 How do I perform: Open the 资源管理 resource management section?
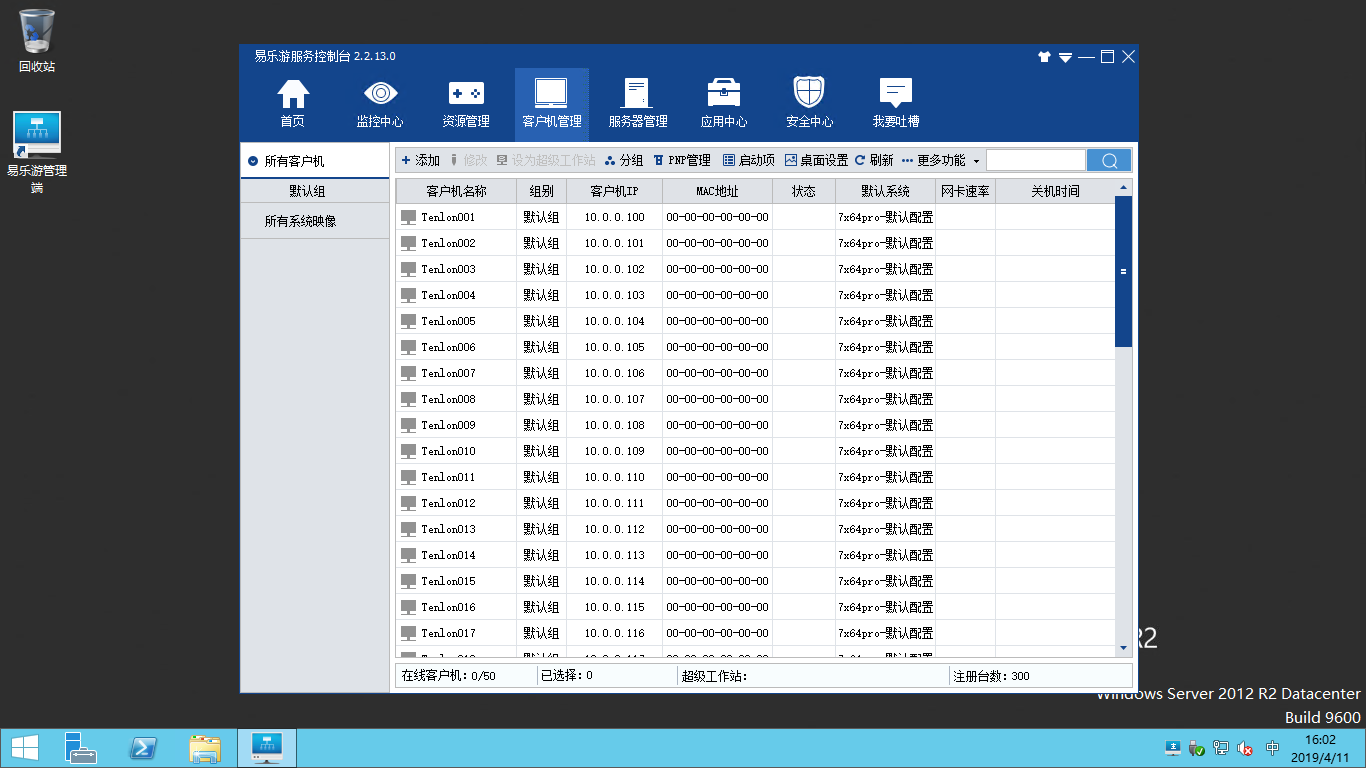[x=466, y=103]
